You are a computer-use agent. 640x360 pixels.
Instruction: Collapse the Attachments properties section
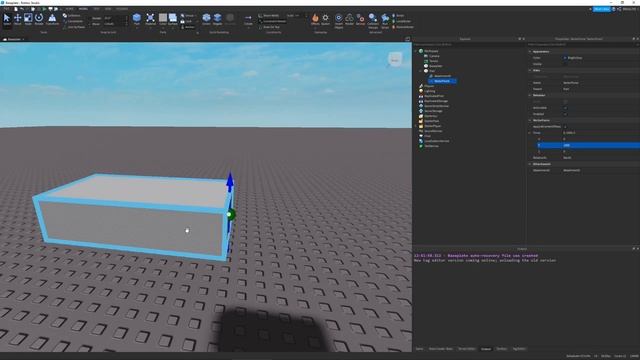(530, 164)
